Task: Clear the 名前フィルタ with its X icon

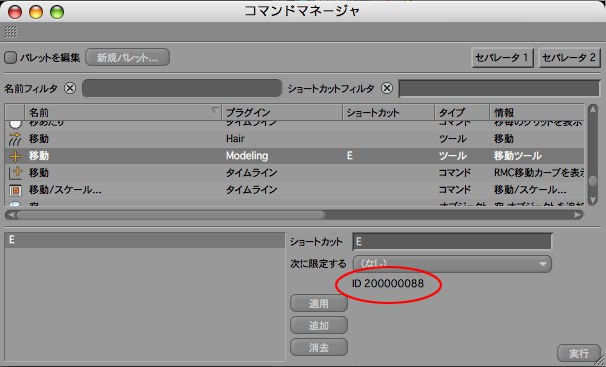Action: 70,88
